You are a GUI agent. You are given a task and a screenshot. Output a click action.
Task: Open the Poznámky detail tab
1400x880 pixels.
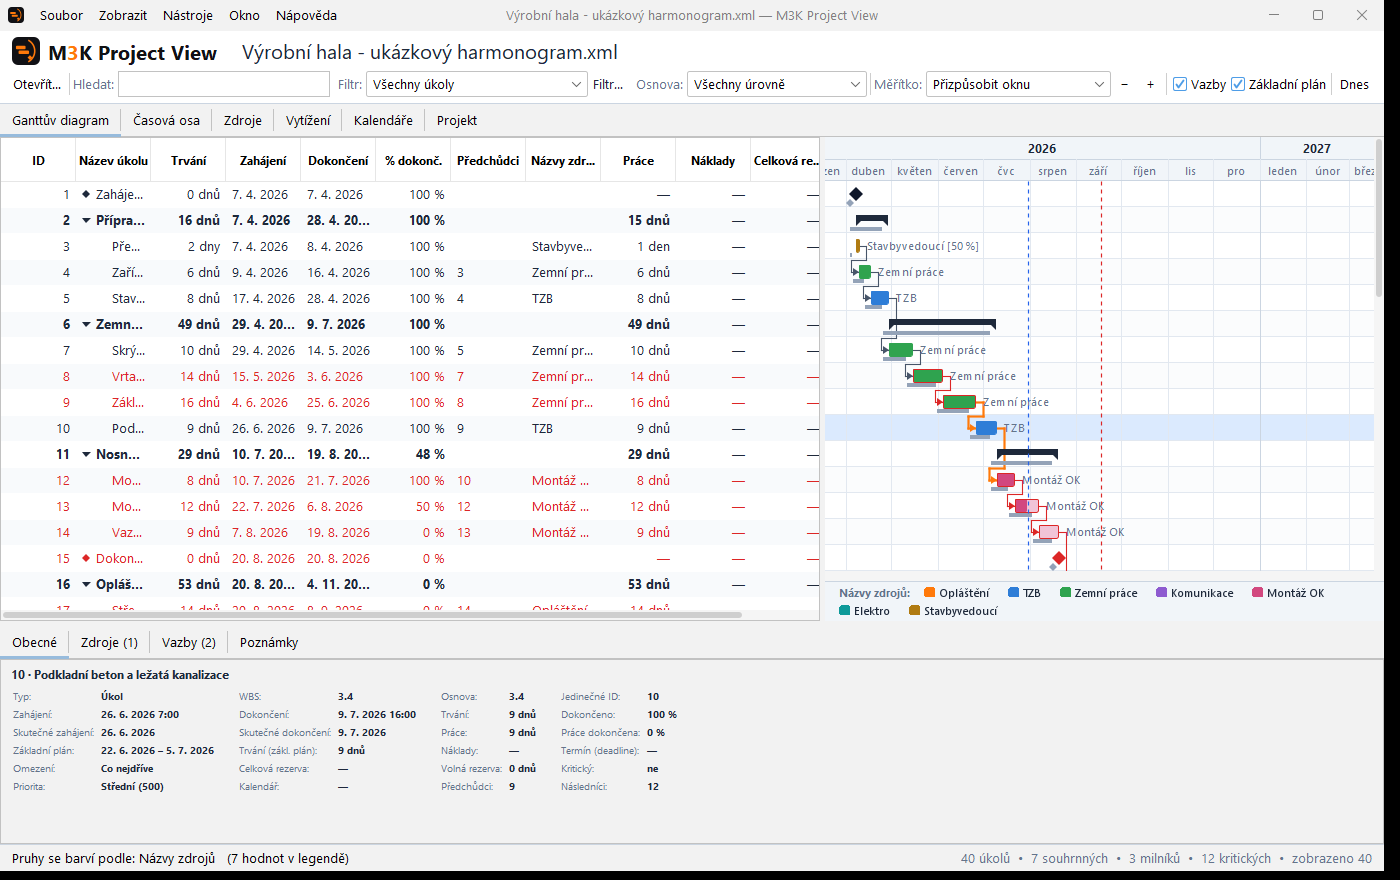[x=269, y=642]
